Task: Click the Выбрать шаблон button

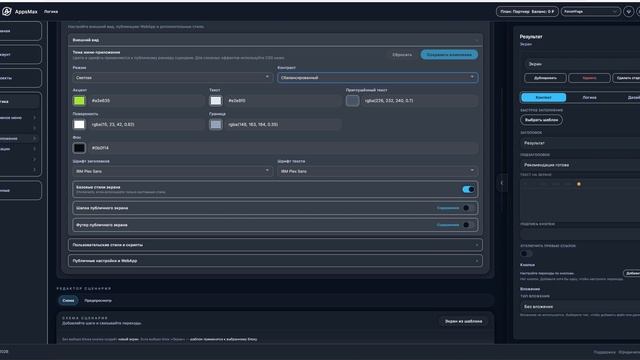Action: pos(541,120)
